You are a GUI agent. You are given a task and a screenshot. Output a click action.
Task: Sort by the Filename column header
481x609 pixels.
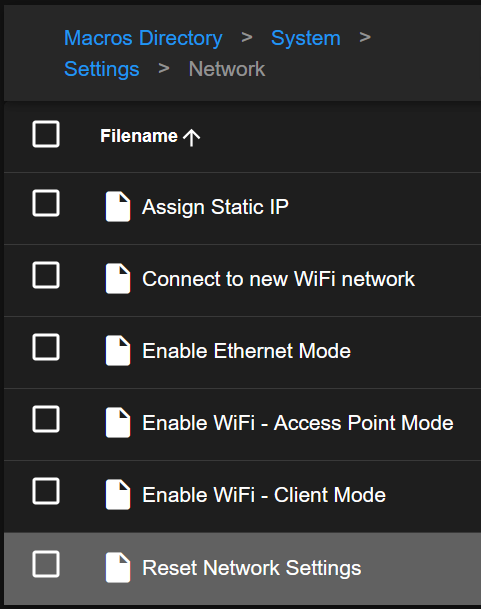point(139,136)
